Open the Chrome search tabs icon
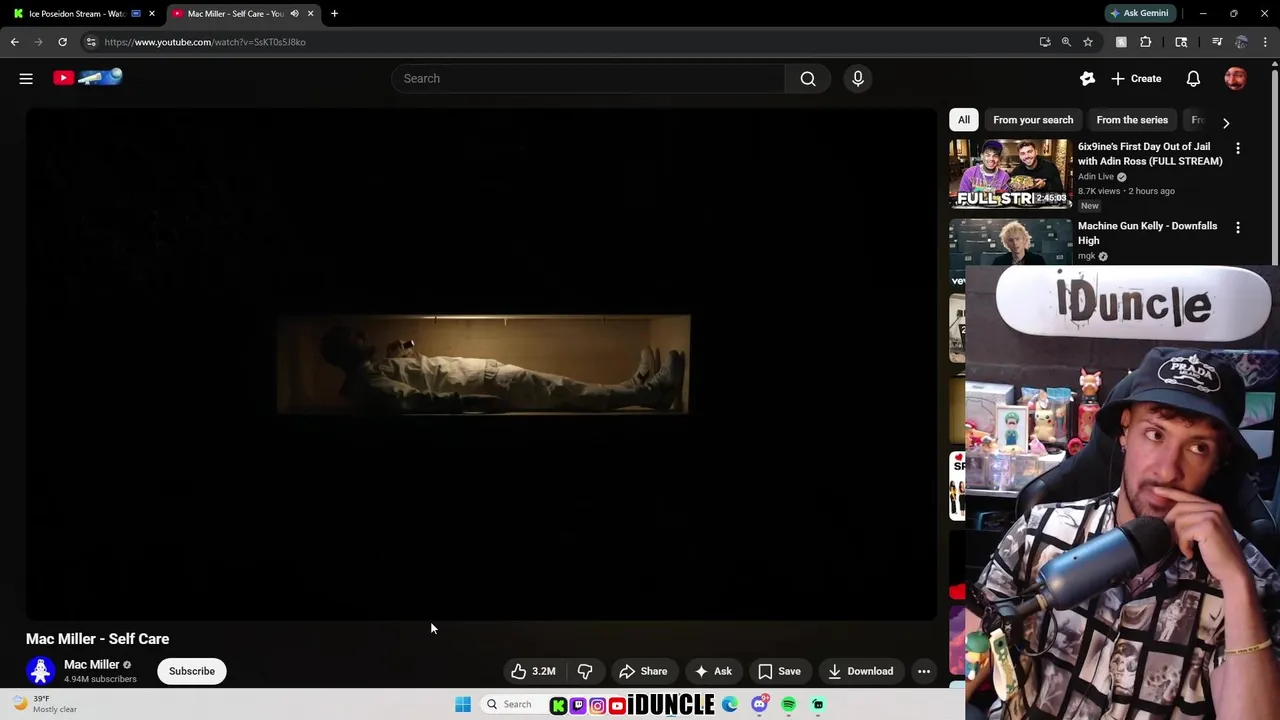The height and width of the screenshot is (720, 1280). tap(1181, 42)
